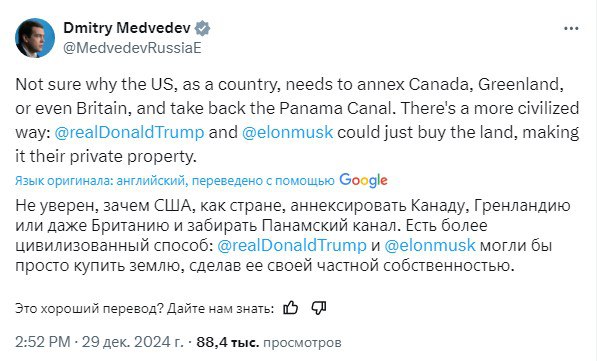Viewport: 597px width, 361px height.
Task: Open Dmitry Medvedev's profile avatar
Action: point(35,38)
